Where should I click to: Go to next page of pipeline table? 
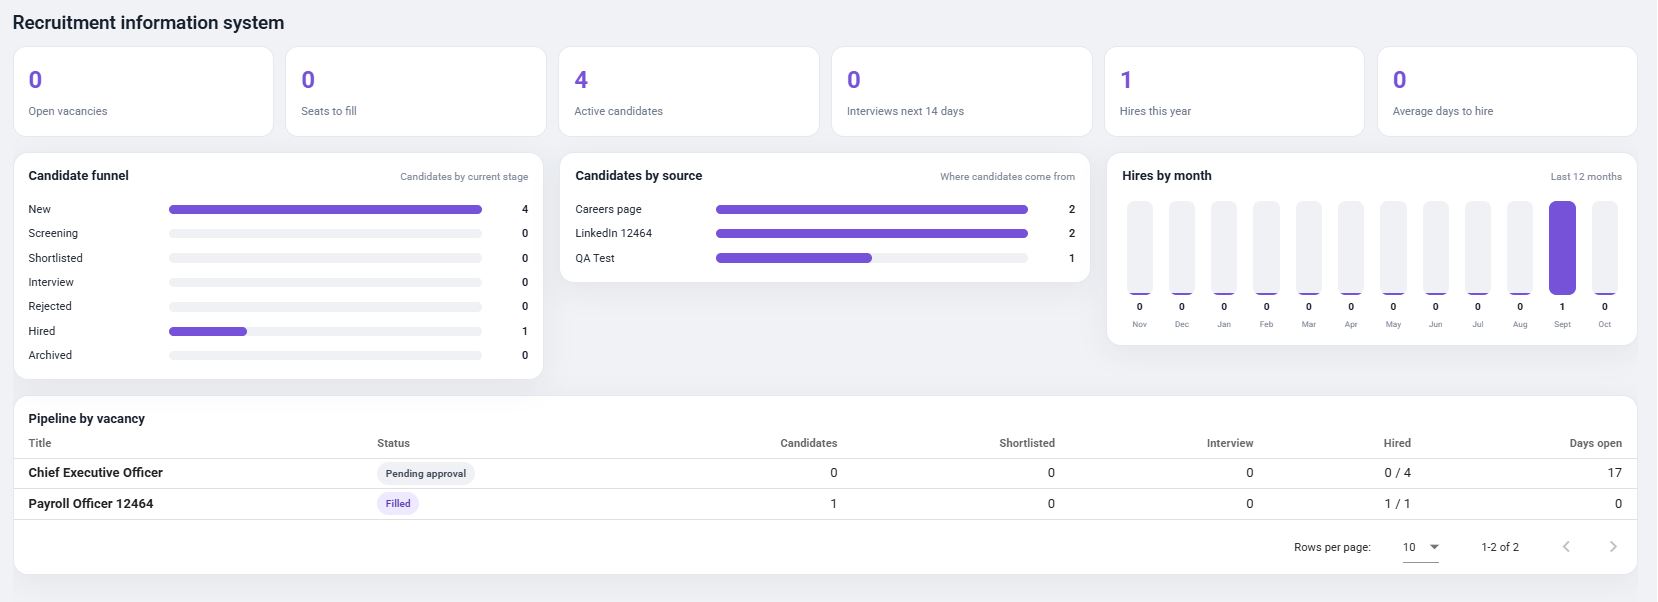1612,546
